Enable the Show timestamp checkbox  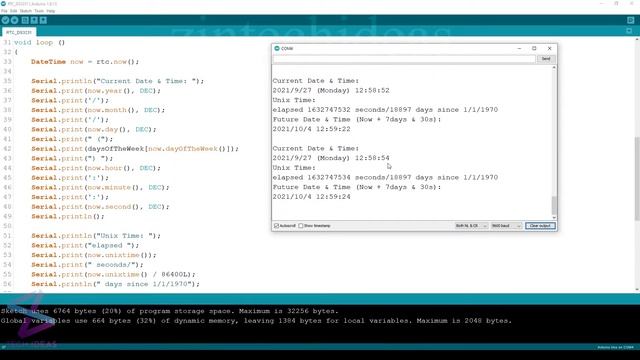click(x=301, y=226)
